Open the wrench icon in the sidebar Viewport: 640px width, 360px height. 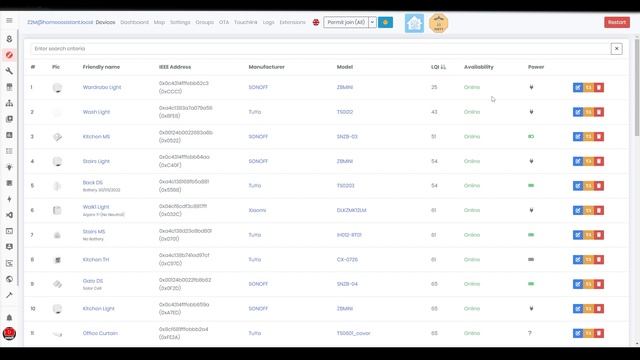[x=9, y=71]
